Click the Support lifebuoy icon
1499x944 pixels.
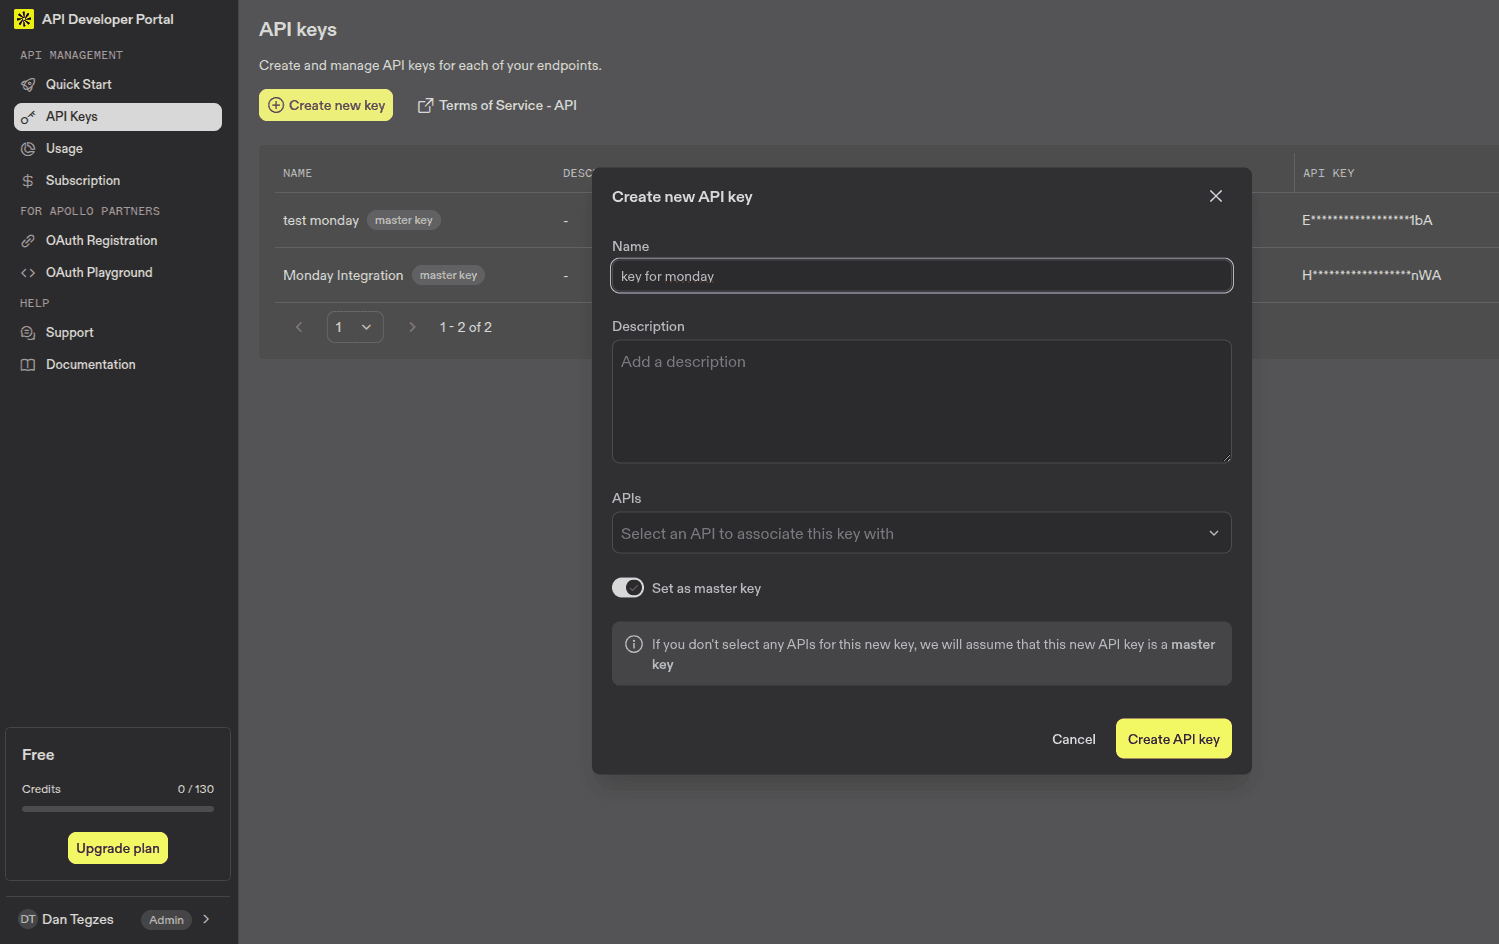(x=29, y=332)
